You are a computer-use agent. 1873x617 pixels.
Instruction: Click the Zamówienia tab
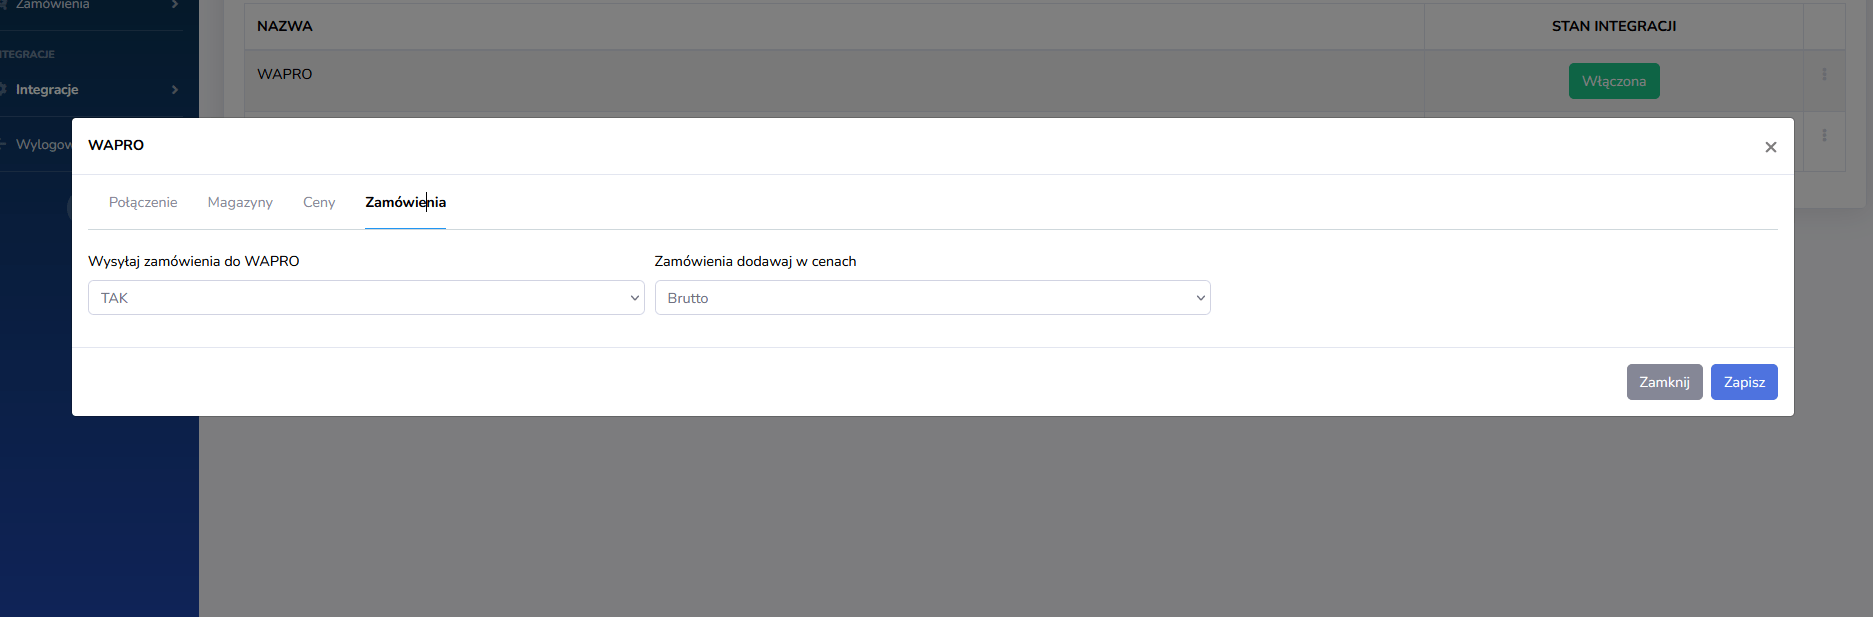[x=405, y=202]
